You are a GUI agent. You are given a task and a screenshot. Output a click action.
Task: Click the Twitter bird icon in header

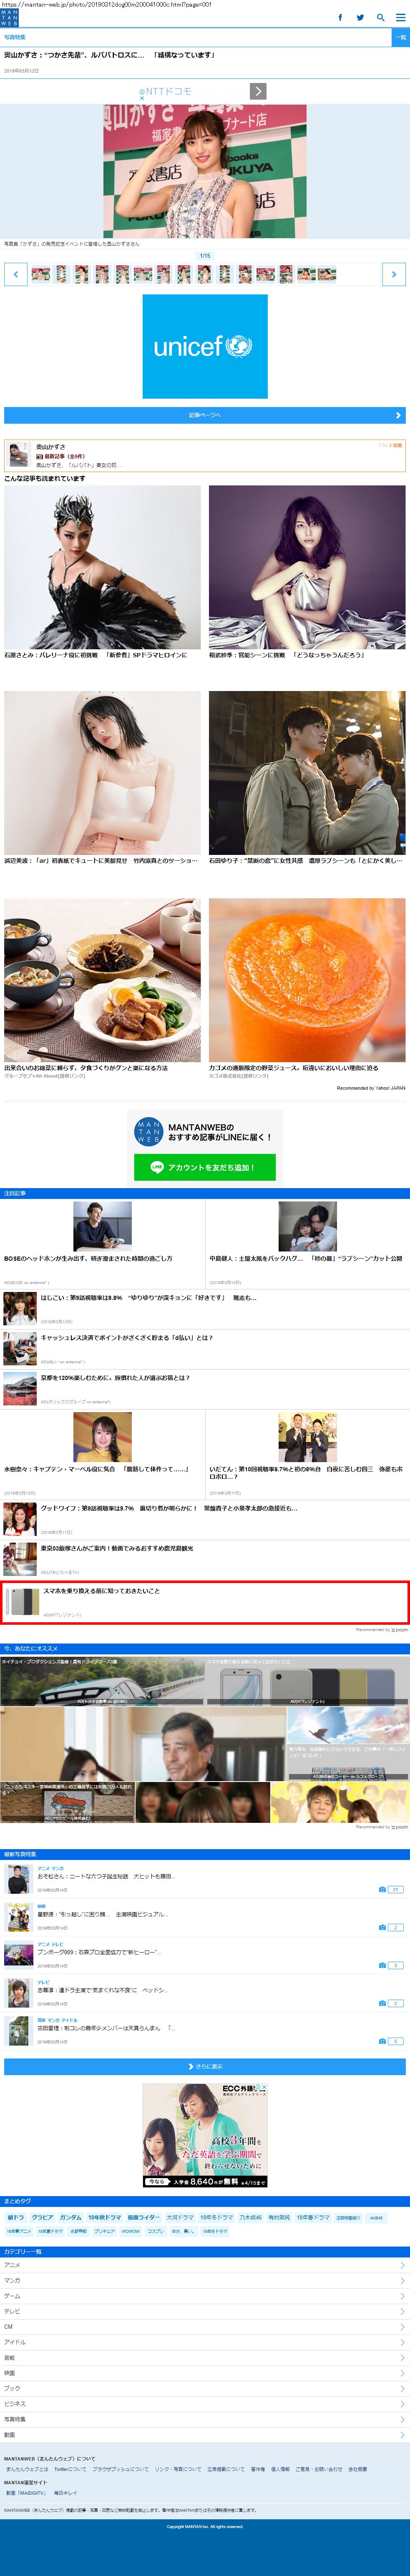[360, 17]
